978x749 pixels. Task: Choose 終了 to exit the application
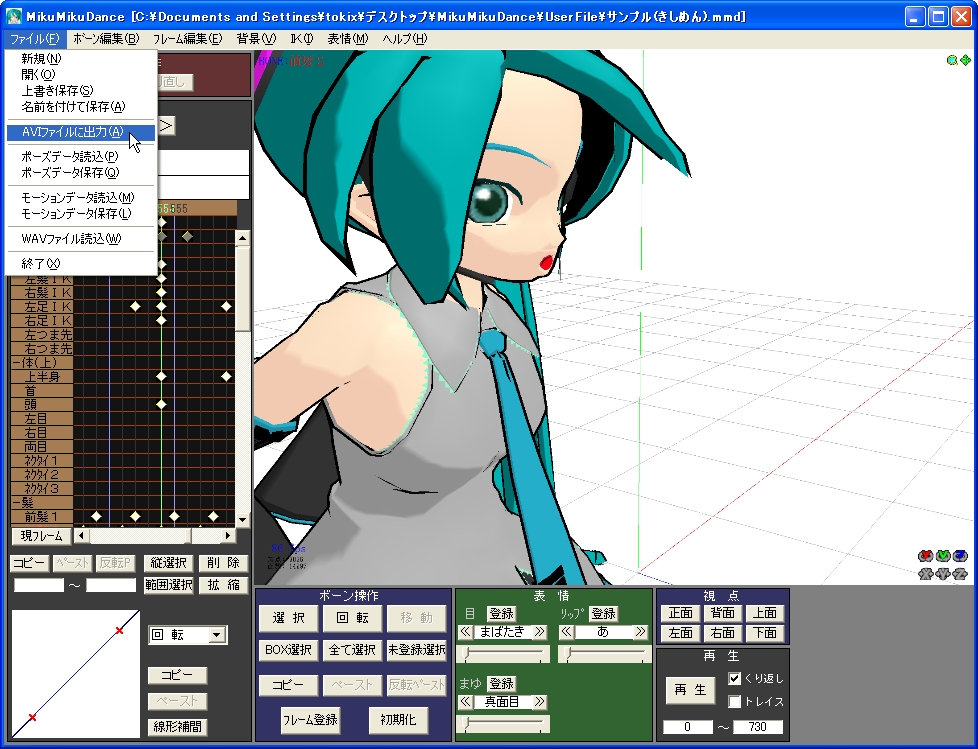click(81, 263)
